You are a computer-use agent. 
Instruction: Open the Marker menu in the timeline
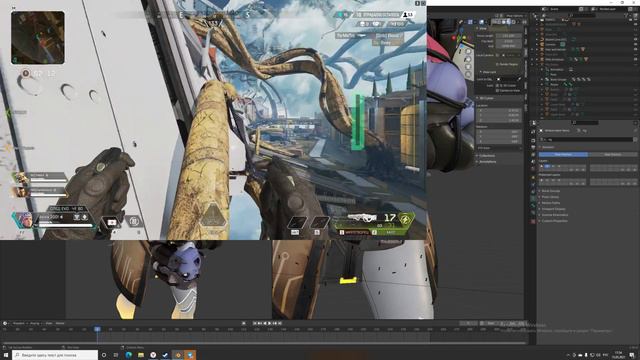[x=60, y=323]
